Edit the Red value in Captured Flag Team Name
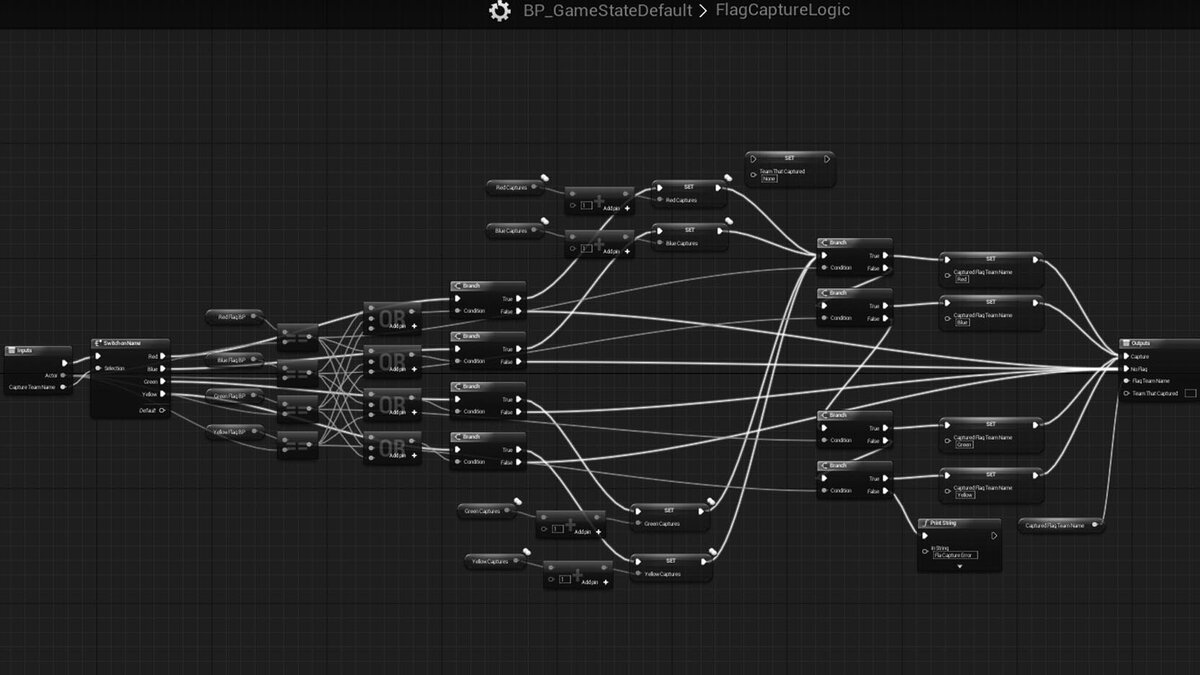This screenshot has width=1200, height=675. tap(962, 279)
